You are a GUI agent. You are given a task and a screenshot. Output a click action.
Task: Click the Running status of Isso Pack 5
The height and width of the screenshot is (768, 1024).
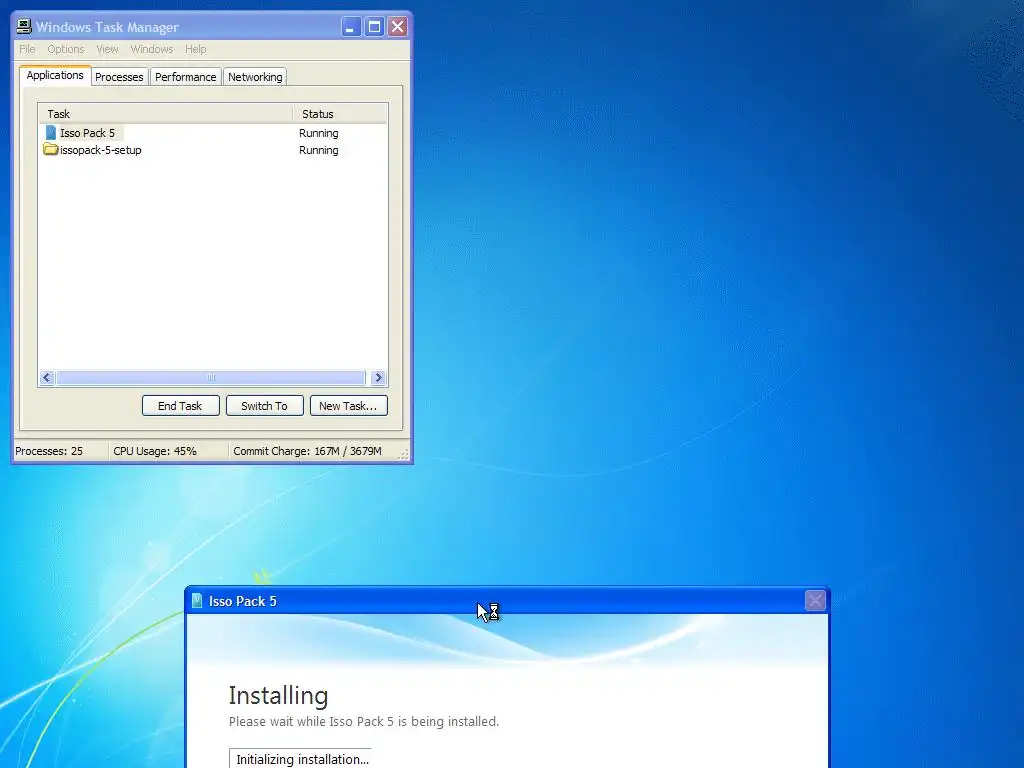(319, 133)
